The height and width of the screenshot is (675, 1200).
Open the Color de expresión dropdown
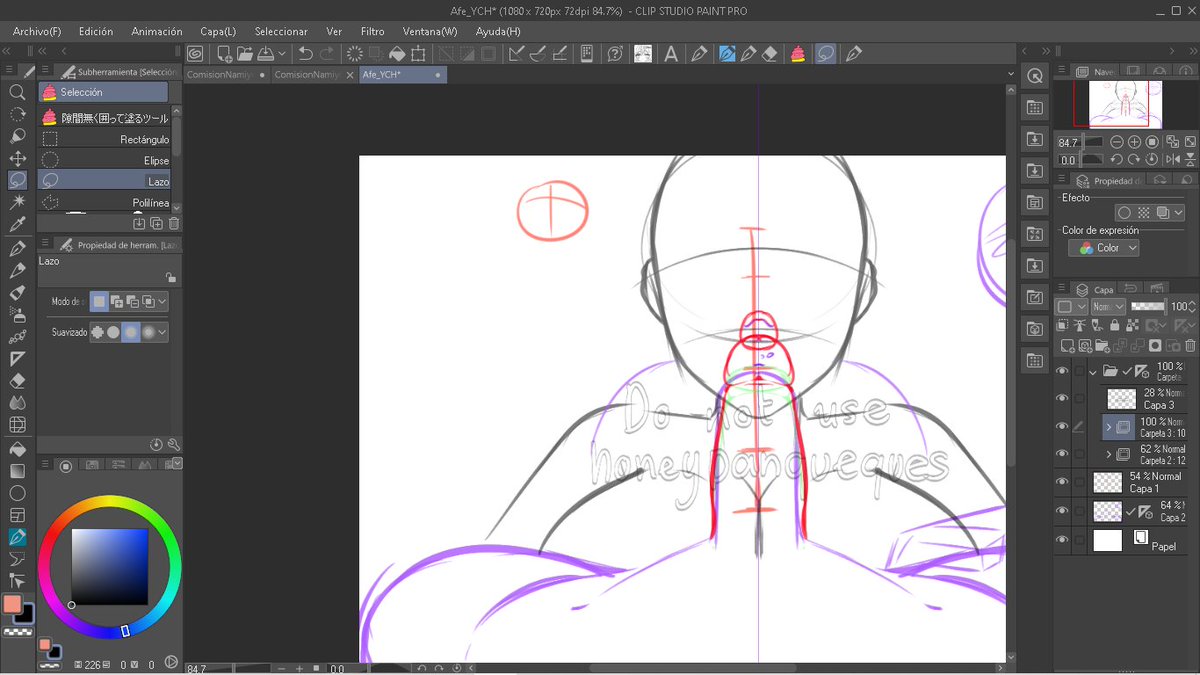(x=1104, y=247)
